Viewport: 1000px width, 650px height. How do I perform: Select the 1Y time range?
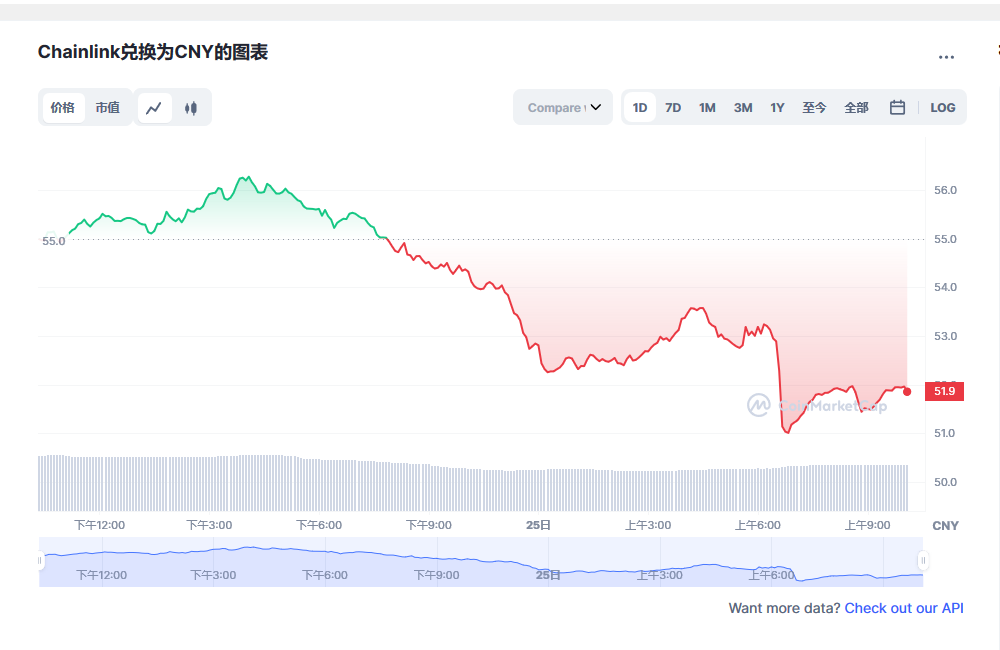click(x=777, y=108)
